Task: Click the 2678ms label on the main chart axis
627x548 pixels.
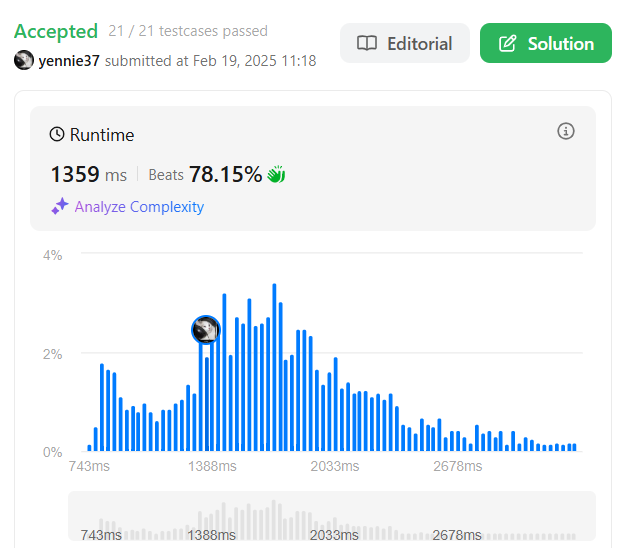Action: pos(458,466)
